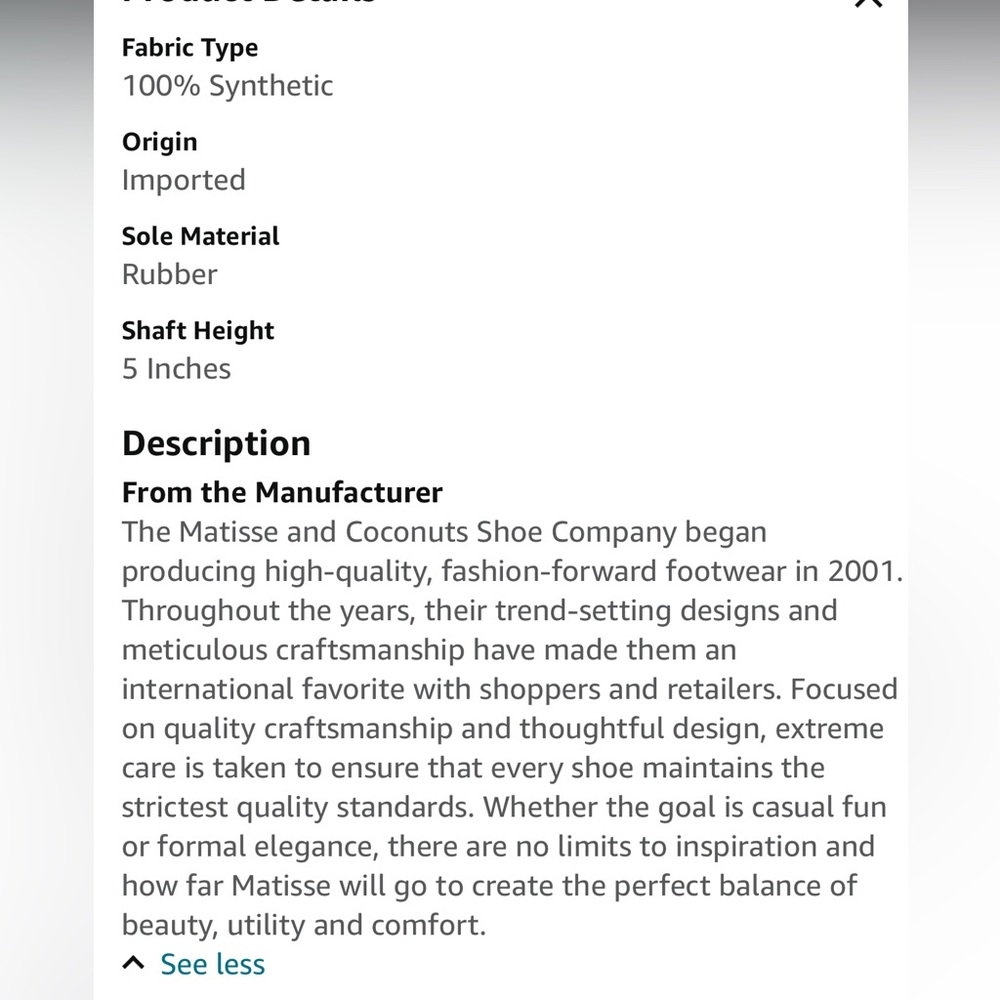Click the Imported origin value

[x=184, y=180]
